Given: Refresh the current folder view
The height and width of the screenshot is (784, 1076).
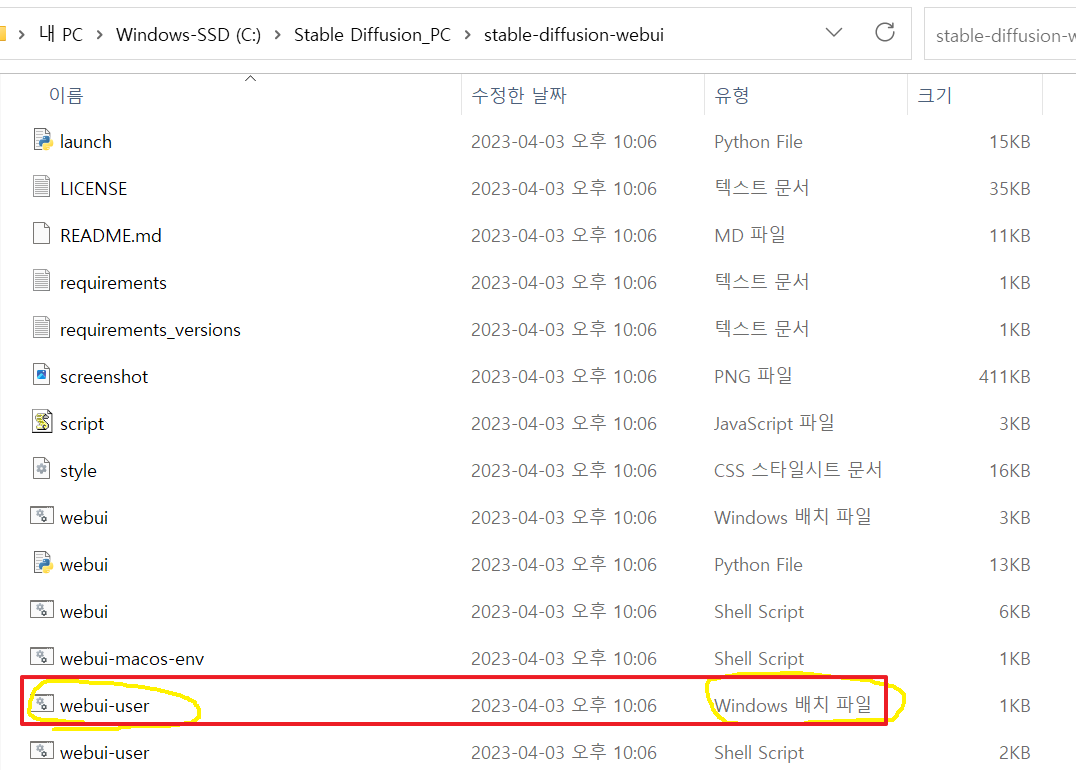Looking at the screenshot, I should pos(885,32).
